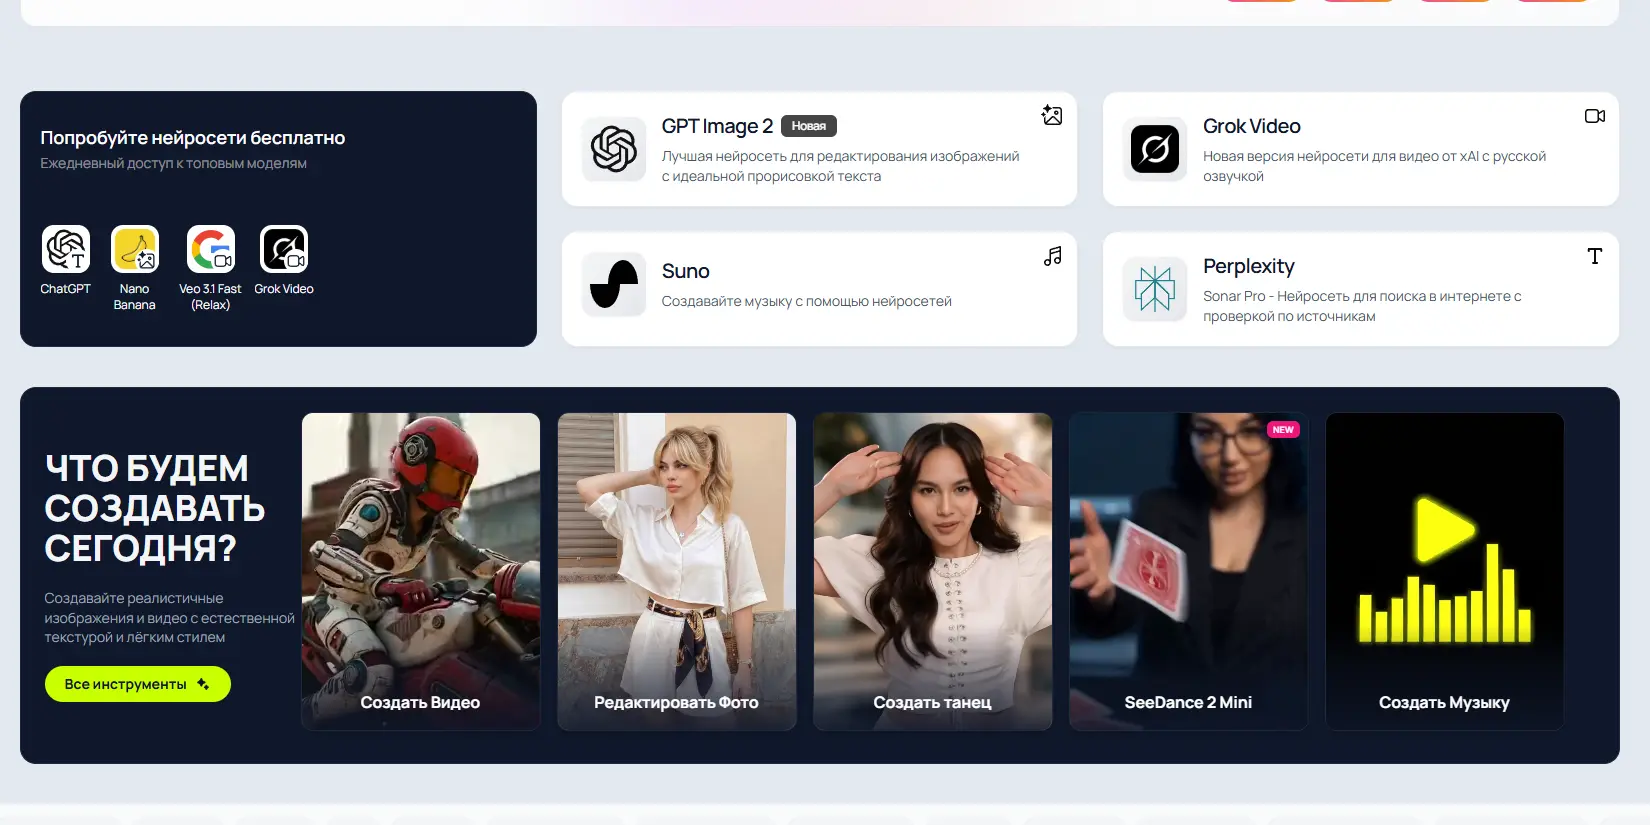
Task: Launch Veo 3.1 Fast (Relax) icon
Action: pos(211,249)
